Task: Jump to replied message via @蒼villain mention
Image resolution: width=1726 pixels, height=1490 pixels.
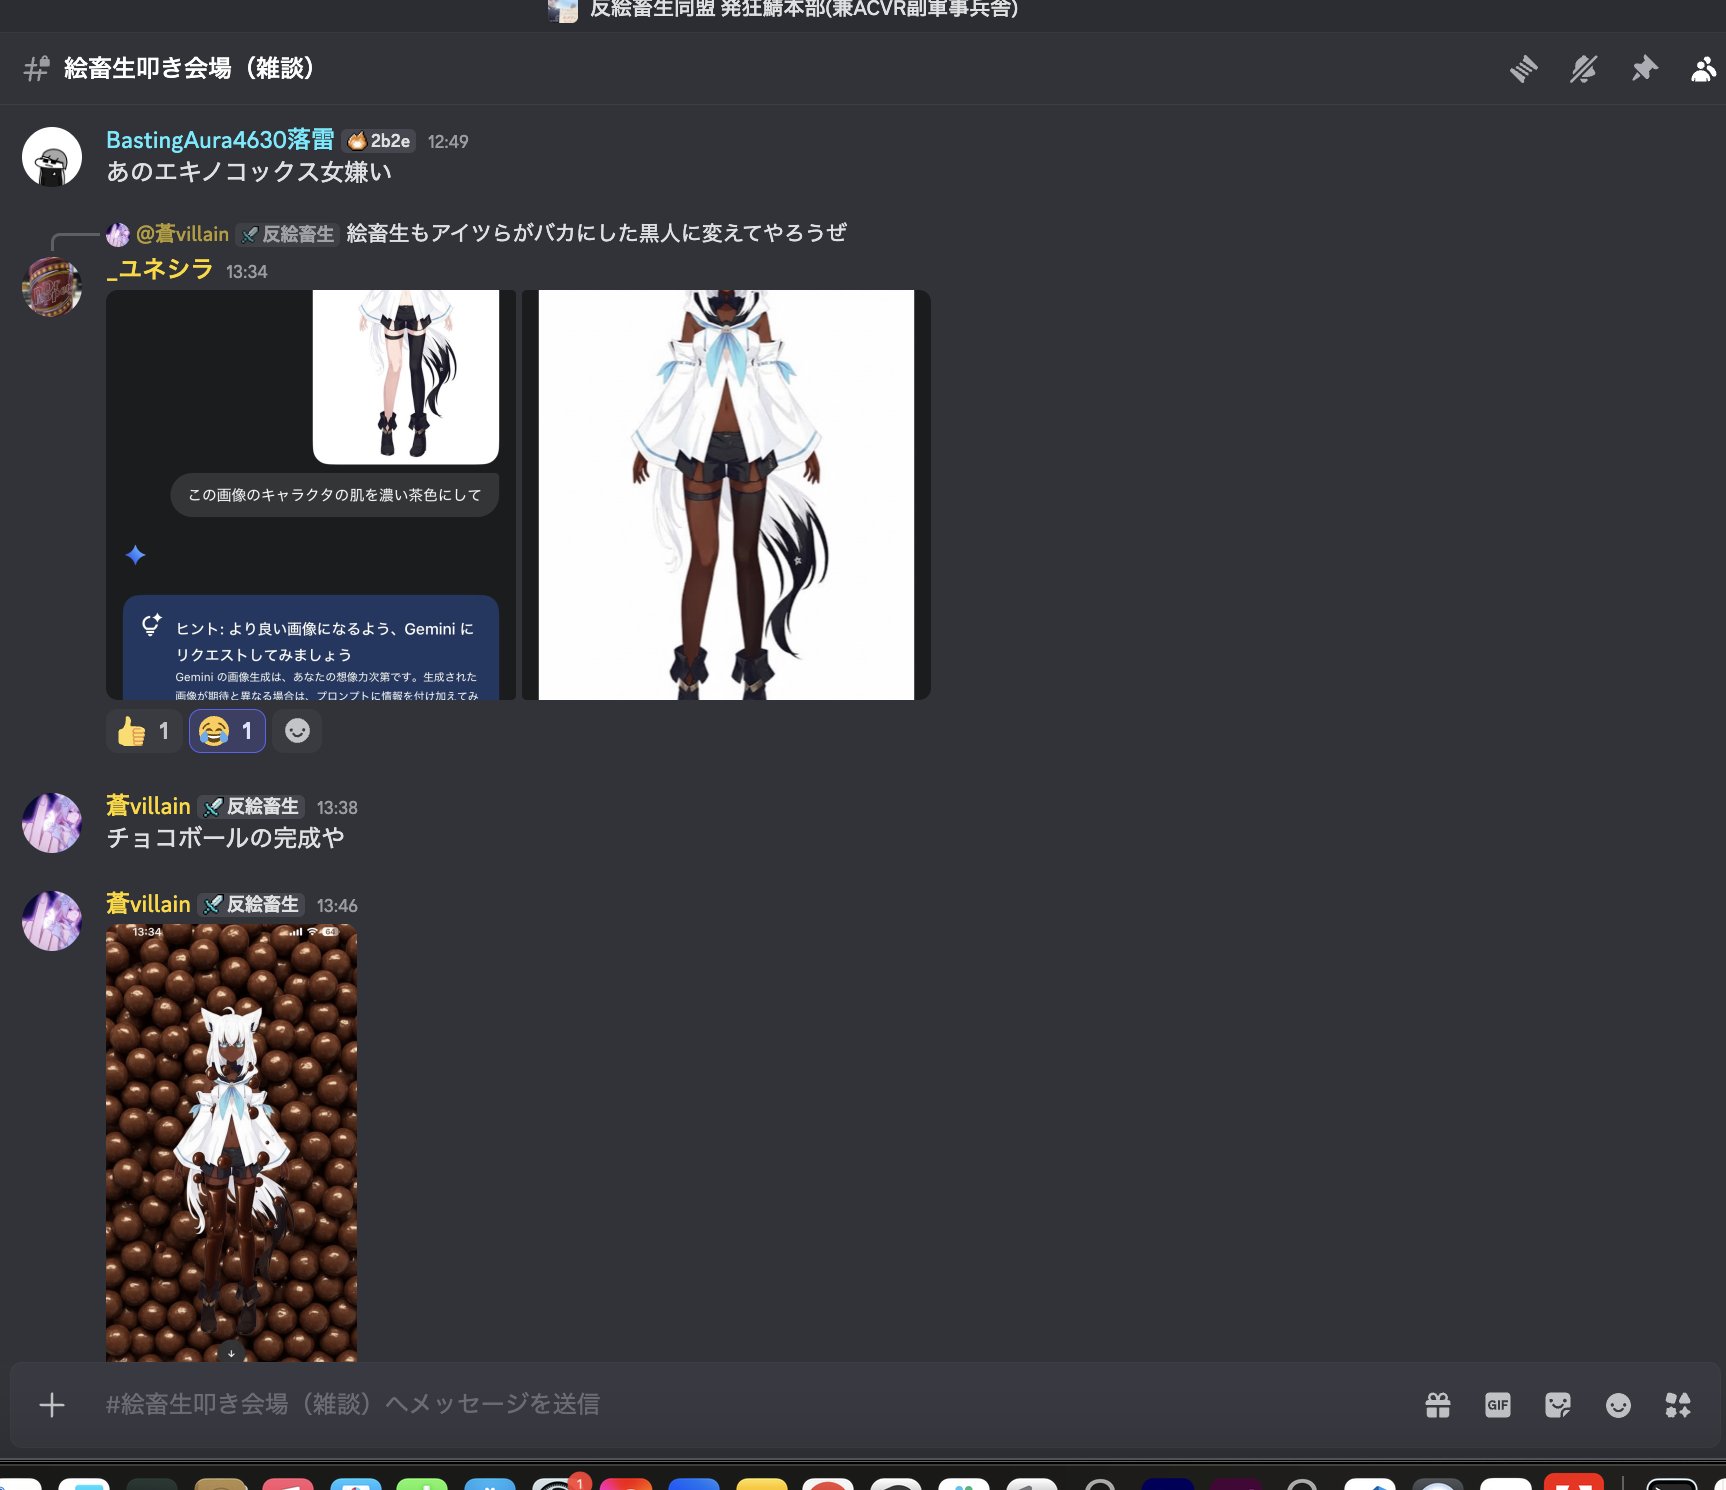Action: coord(182,234)
